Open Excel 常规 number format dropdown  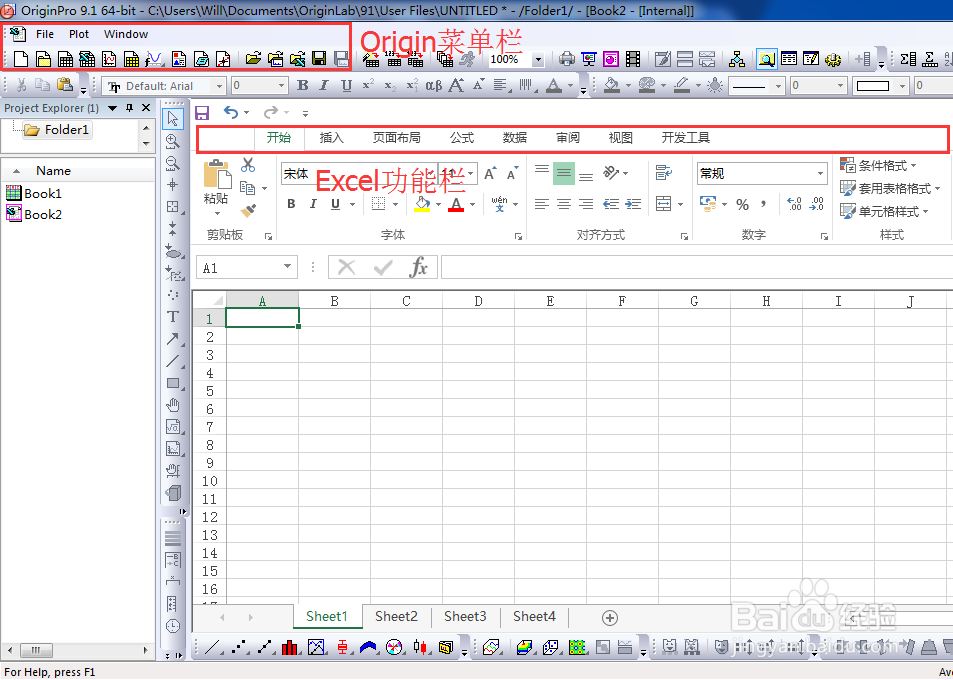820,174
